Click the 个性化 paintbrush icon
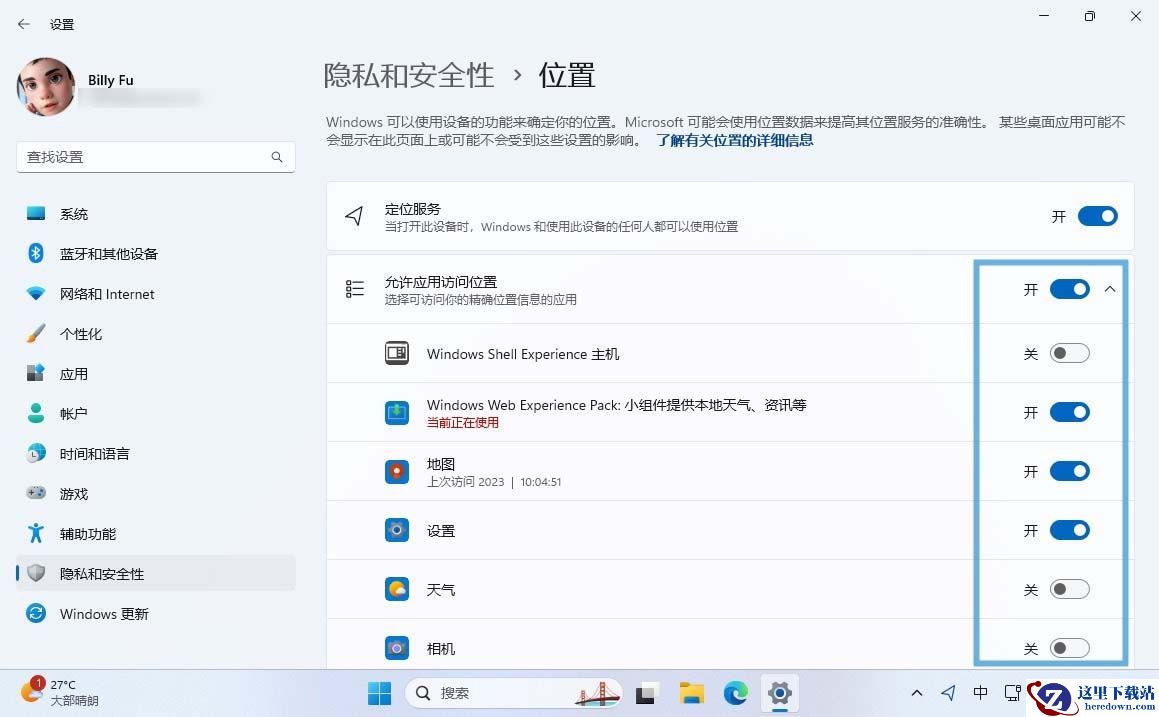This screenshot has width=1159, height=717. pos(35,333)
